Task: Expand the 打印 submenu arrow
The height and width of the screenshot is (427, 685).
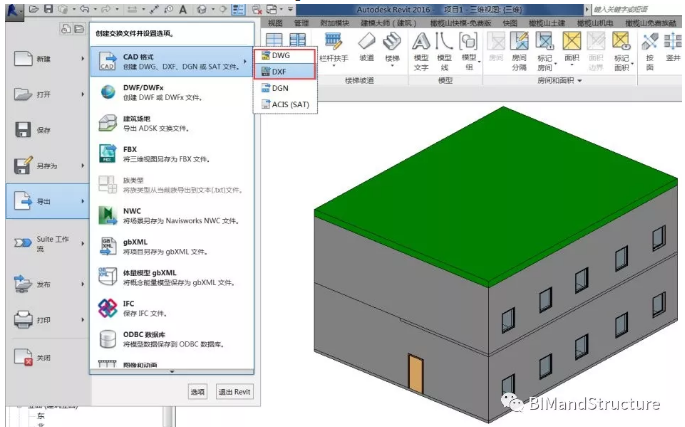Action: click(x=83, y=320)
